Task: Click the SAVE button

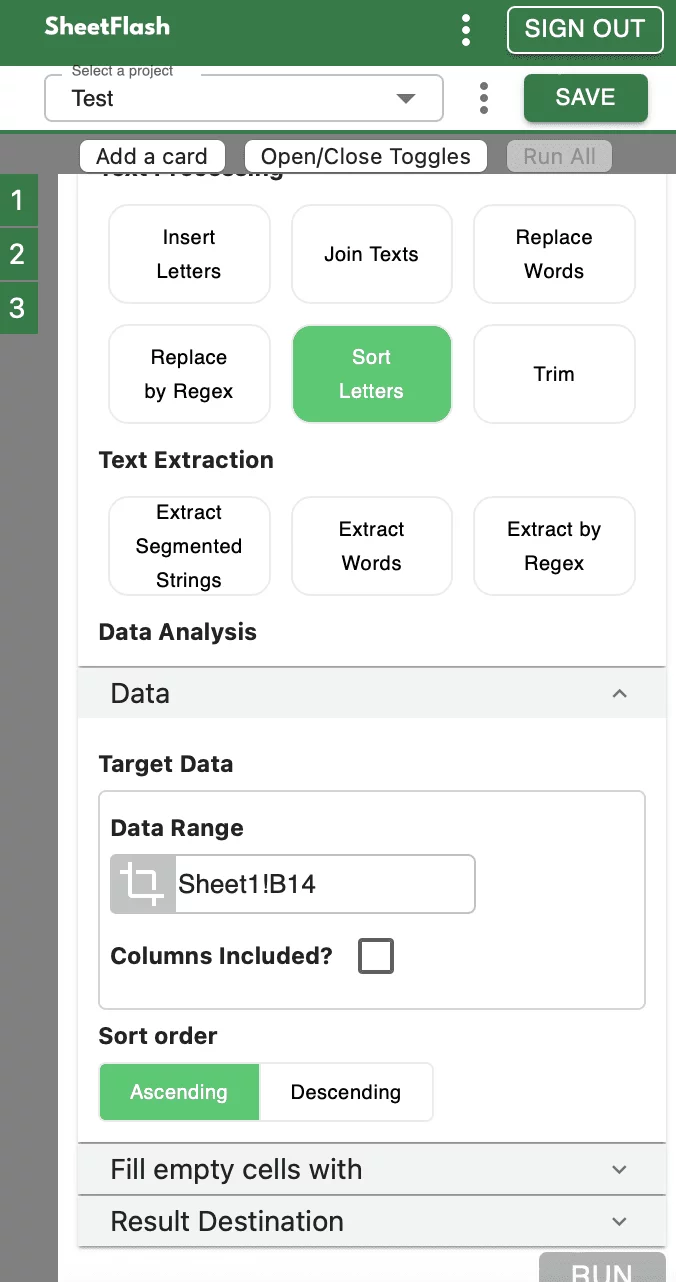Action: coord(585,97)
